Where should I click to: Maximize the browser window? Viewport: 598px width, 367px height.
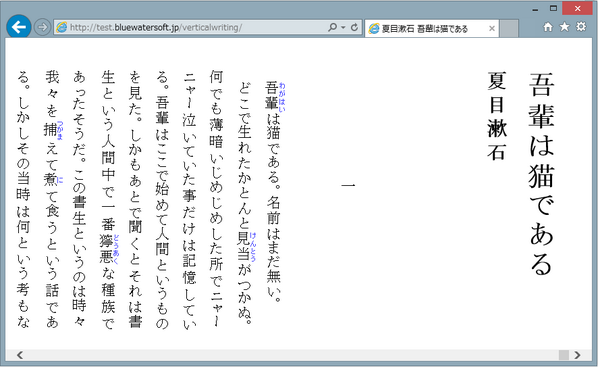[x=553, y=8]
